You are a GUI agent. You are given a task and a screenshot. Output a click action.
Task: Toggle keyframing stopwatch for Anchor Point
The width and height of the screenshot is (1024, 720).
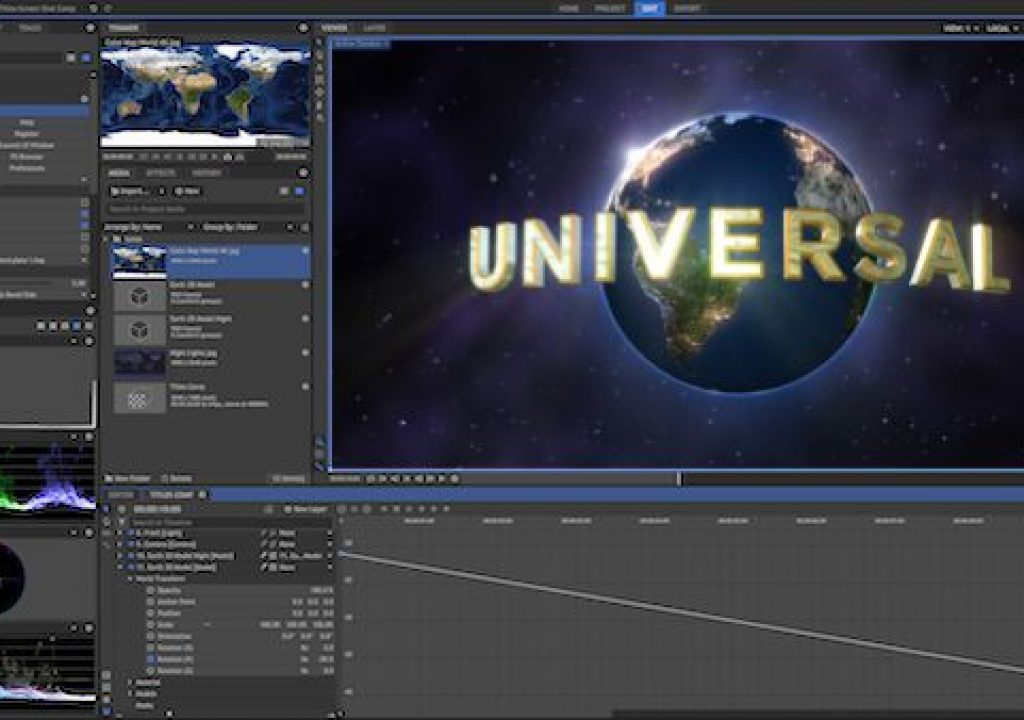[151, 602]
